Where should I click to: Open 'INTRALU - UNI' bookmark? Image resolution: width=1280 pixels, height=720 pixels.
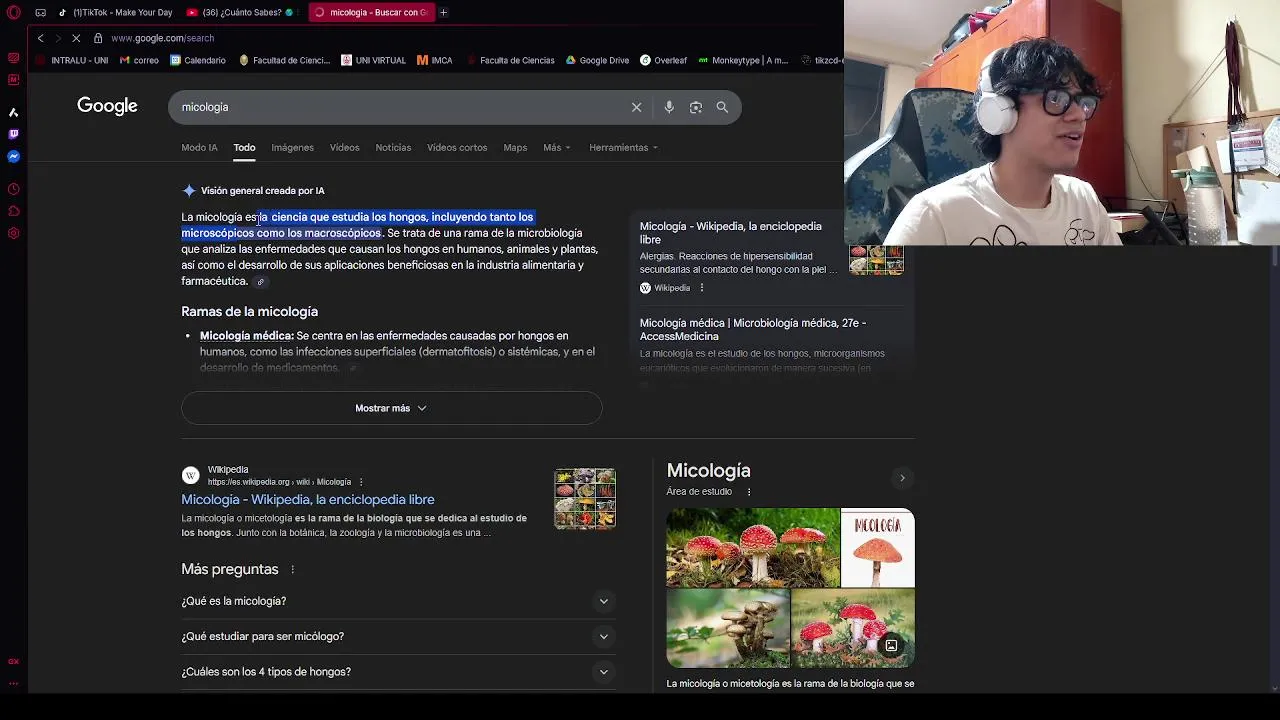coord(72,60)
